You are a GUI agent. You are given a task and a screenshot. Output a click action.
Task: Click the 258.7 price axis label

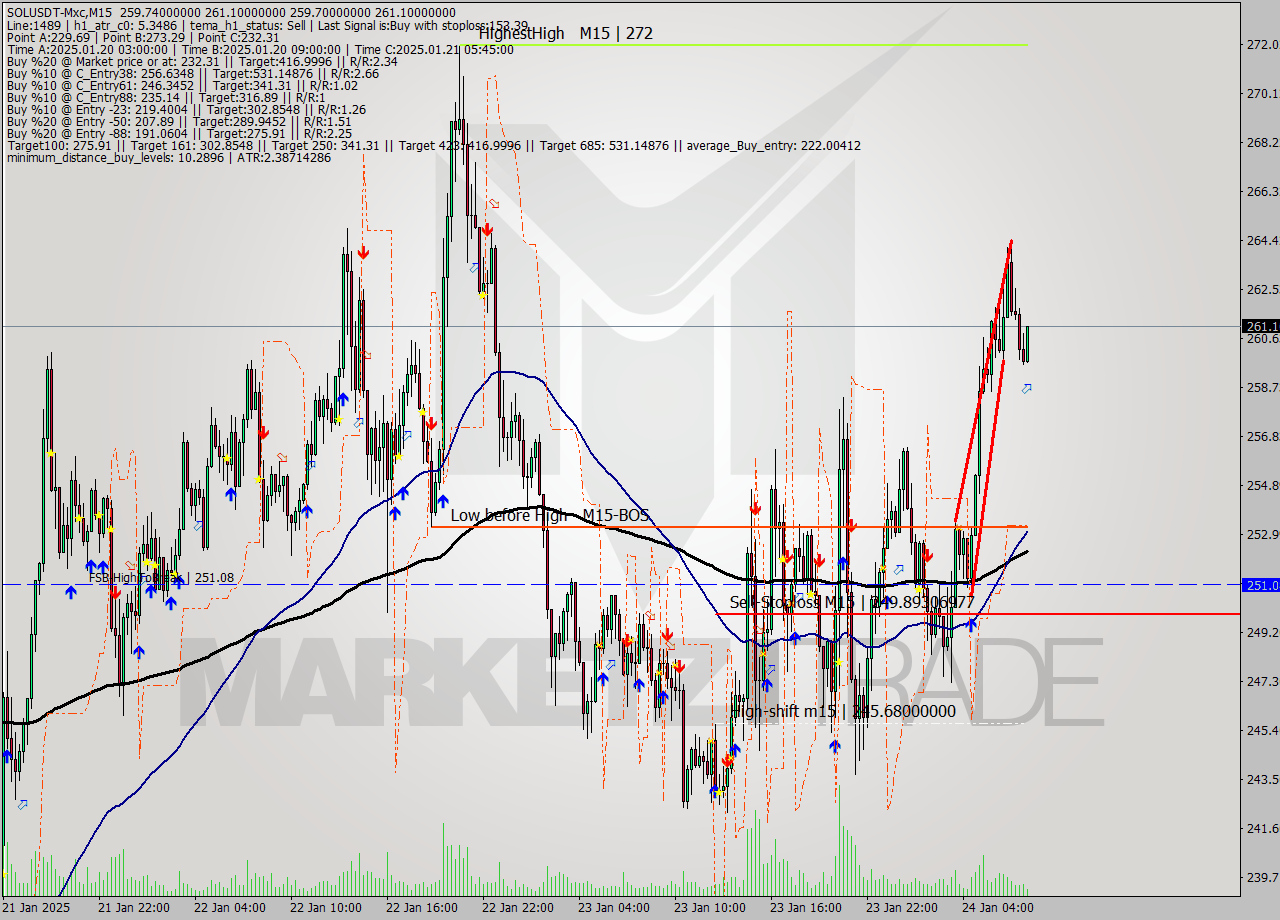pos(1262,388)
